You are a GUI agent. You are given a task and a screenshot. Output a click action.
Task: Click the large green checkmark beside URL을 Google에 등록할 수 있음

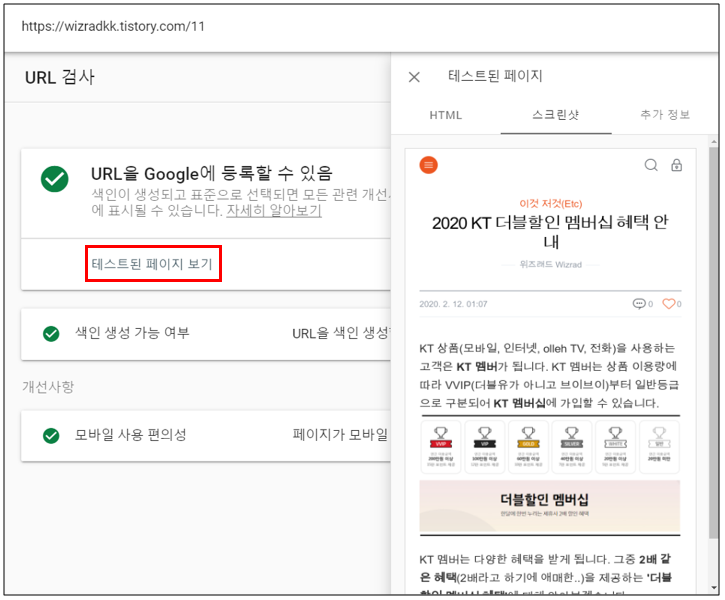55,179
